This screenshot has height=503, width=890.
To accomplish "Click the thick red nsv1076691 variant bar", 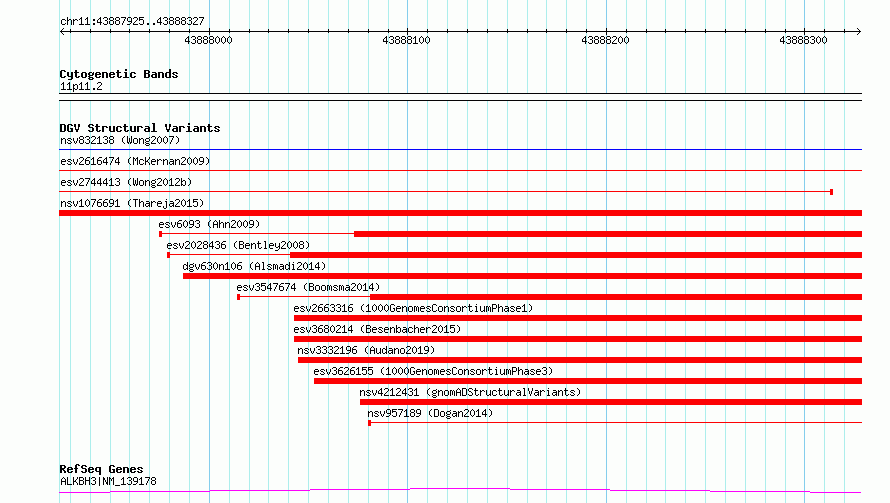I will click(x=460, y=213).
